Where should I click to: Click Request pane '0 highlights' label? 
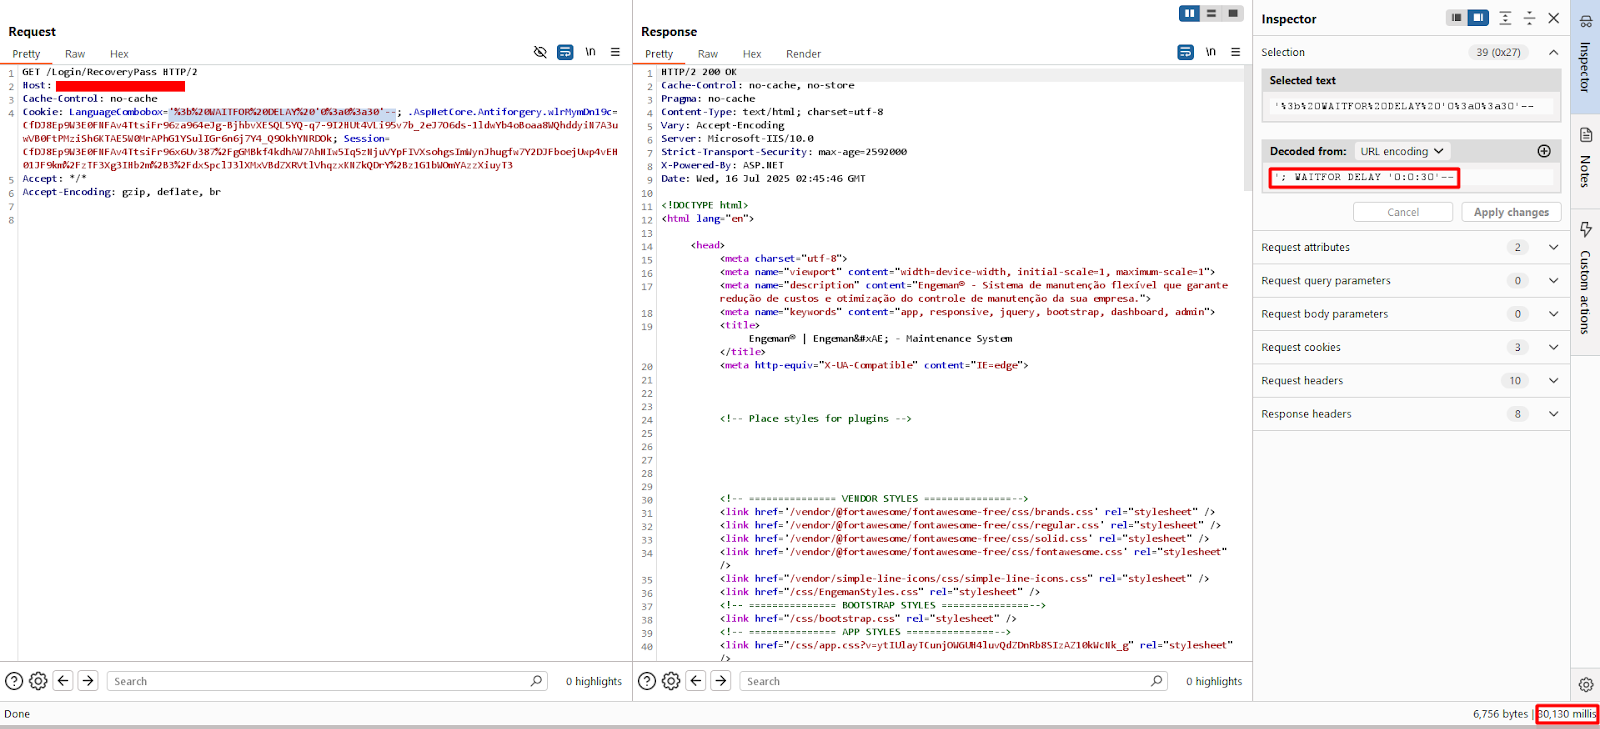(x=594, y=681)
